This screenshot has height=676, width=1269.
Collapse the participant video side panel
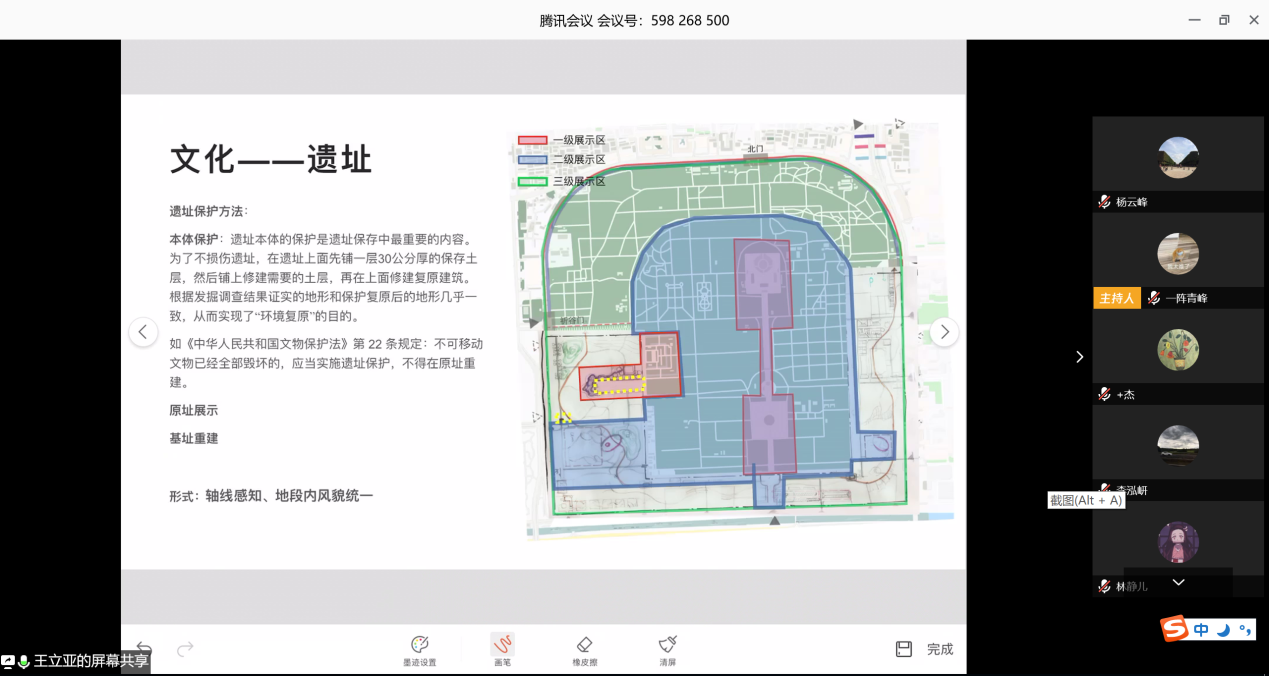click(x=1079, y=357)
